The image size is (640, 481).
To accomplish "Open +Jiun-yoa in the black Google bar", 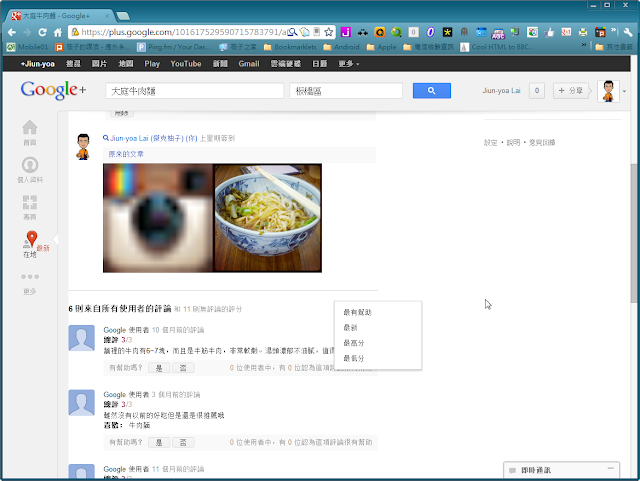I will tap(38, 64).
